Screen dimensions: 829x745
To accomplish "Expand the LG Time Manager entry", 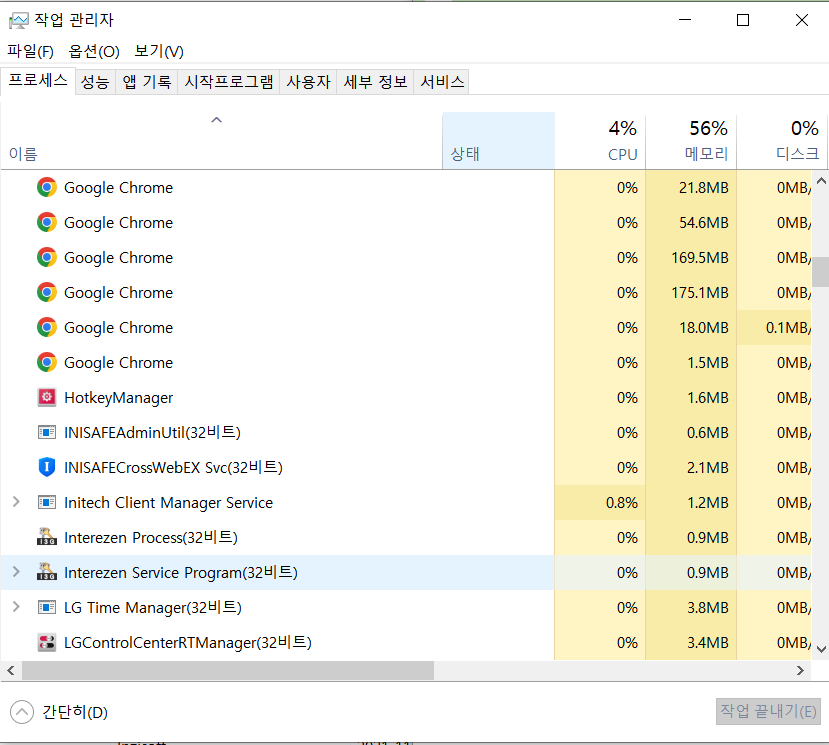I will point(15,607).
